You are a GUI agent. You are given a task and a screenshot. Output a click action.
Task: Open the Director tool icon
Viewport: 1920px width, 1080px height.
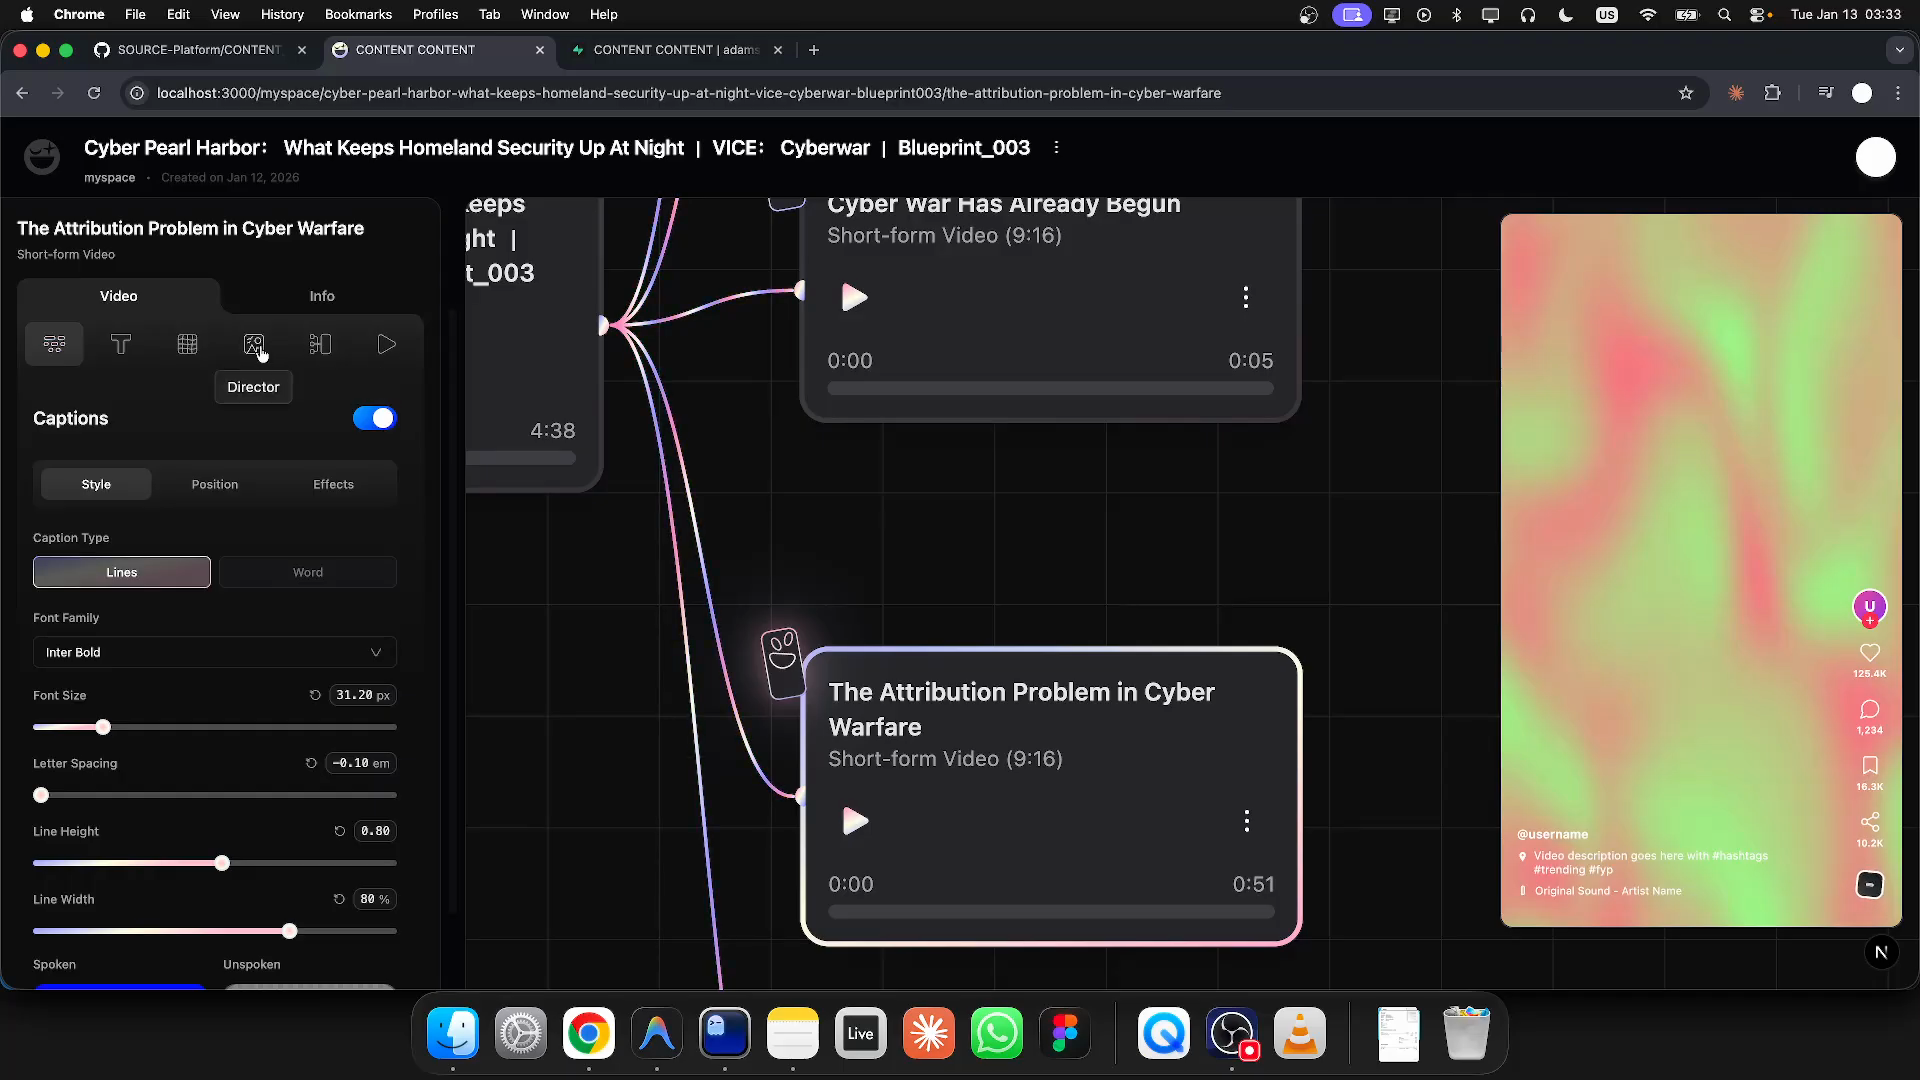coord(254,344)
